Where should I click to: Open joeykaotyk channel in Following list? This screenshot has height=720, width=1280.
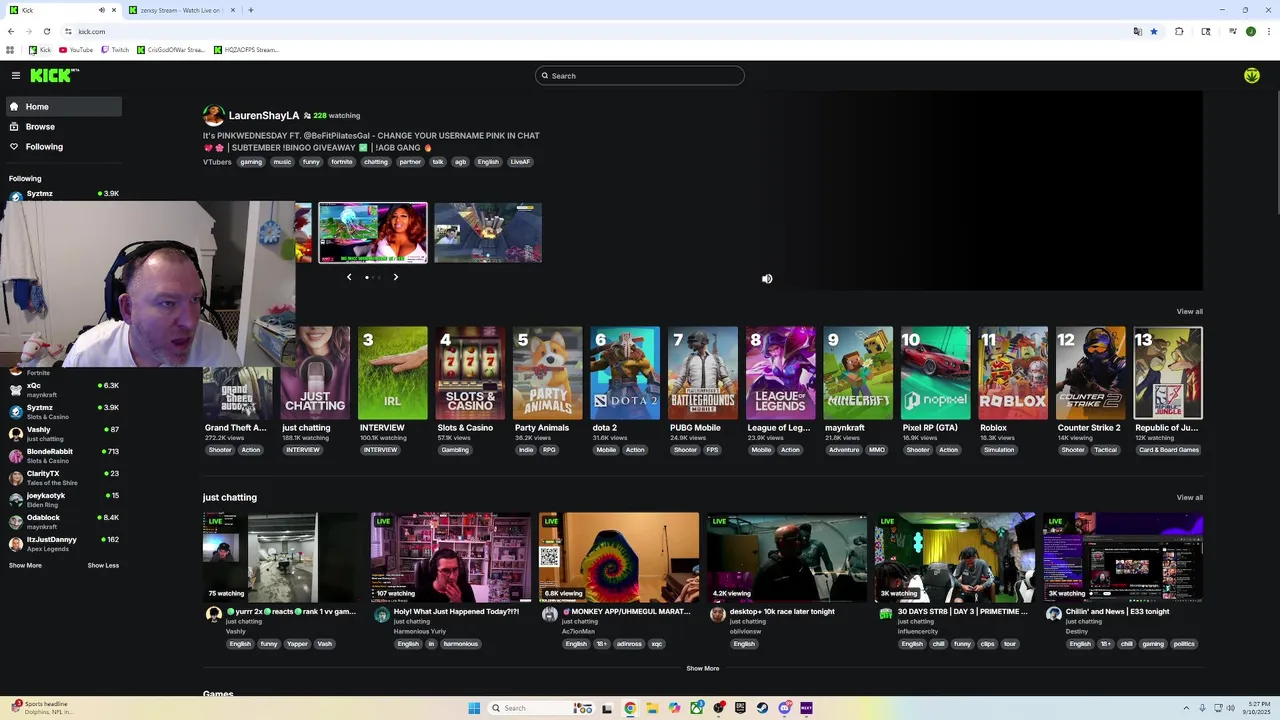tap(62, 500)
